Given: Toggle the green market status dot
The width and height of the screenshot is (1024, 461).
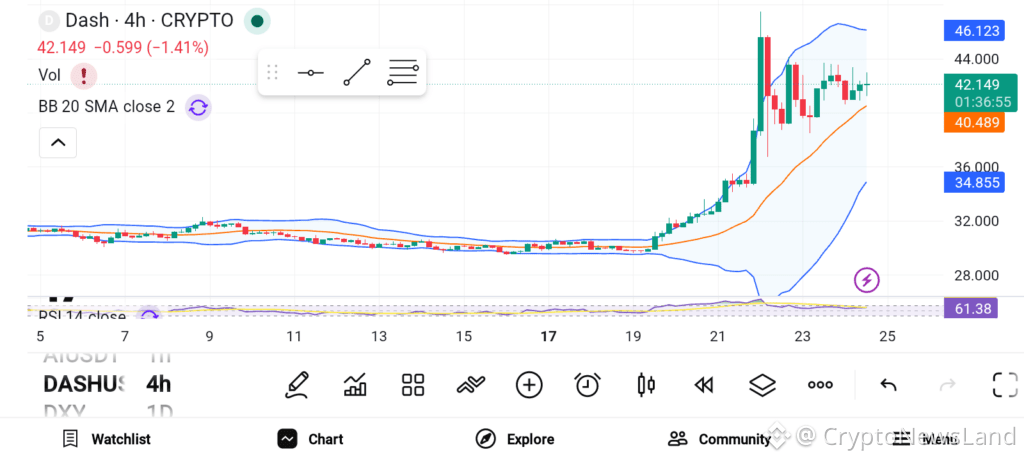Looking at the screenshot, I should click(257, 21).
